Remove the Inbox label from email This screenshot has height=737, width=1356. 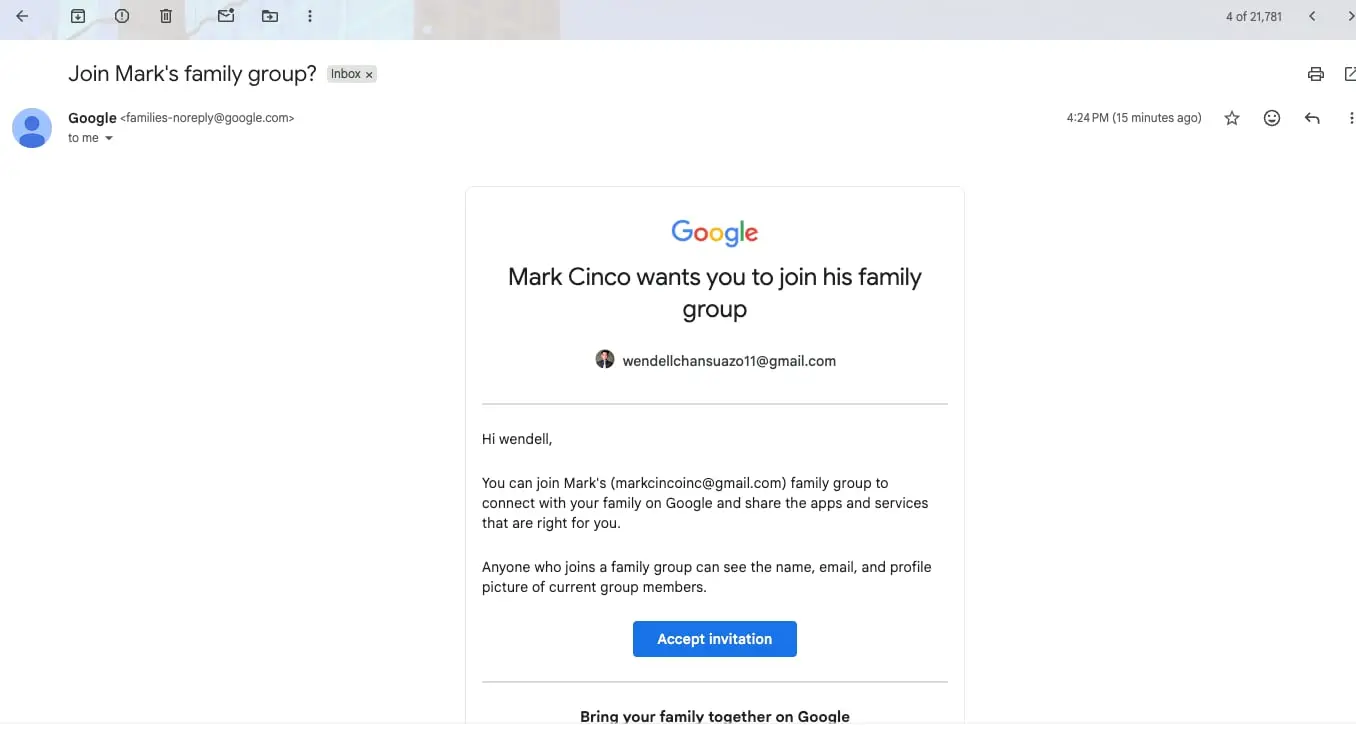pos(369,75)
